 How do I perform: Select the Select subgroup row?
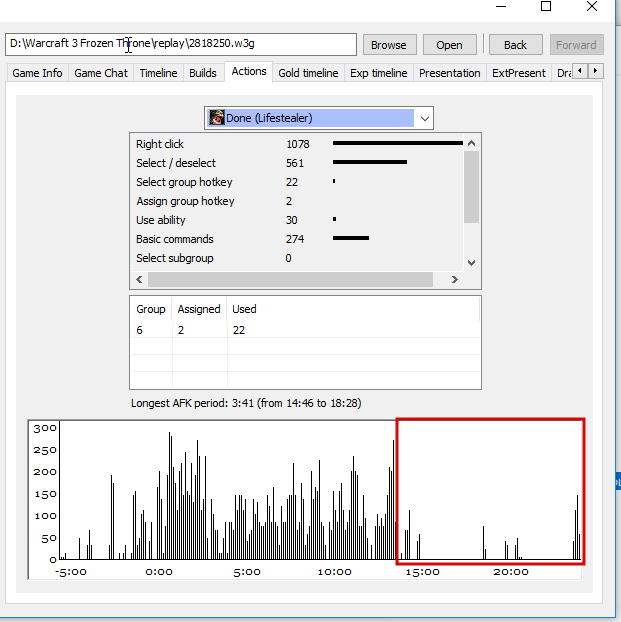pyautogui.click(x=297, y=258)
